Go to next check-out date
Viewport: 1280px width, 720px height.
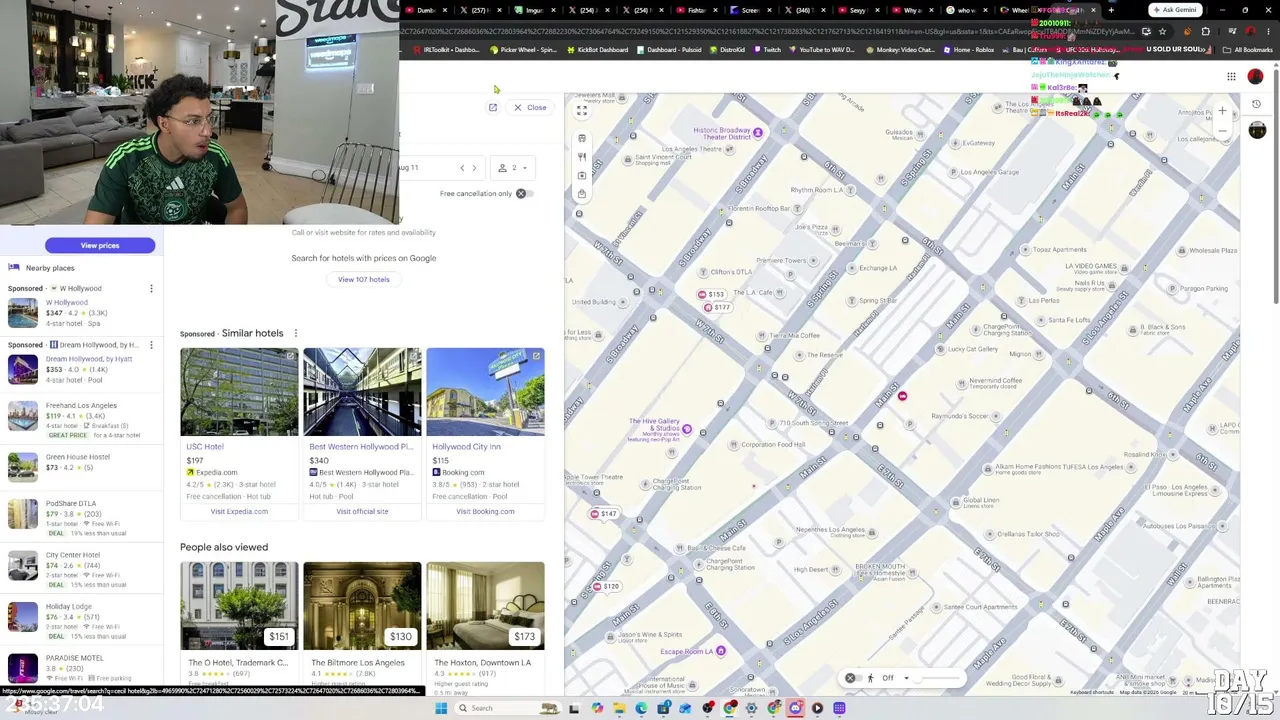click(x=474, y=168)
